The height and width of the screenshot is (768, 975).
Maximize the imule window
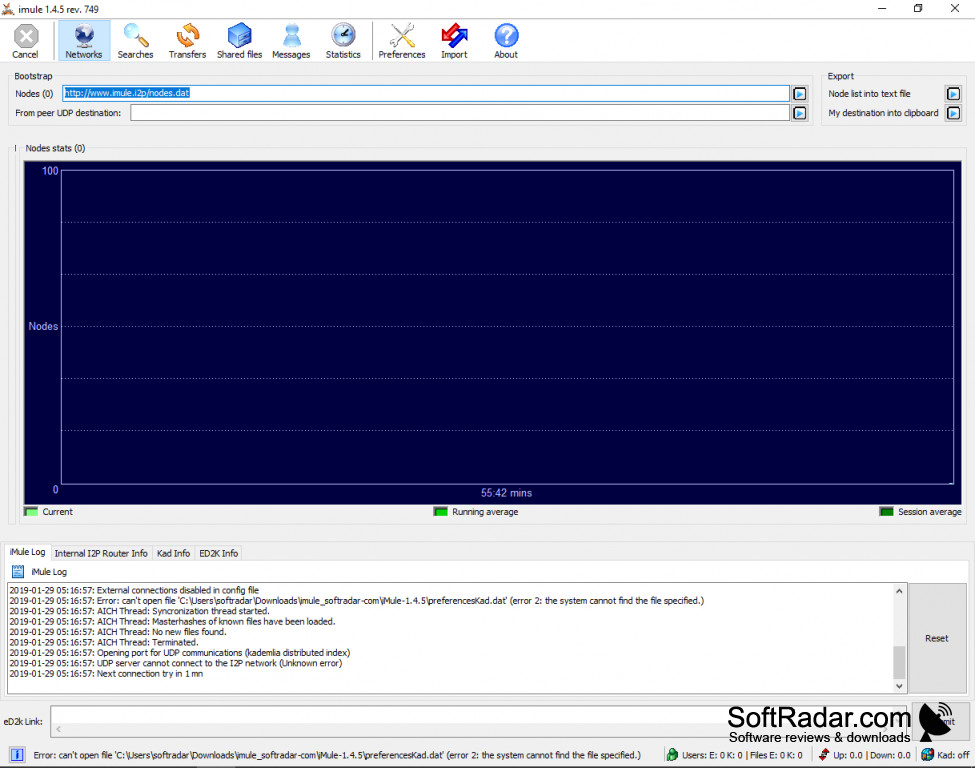[x=918, y=9]
